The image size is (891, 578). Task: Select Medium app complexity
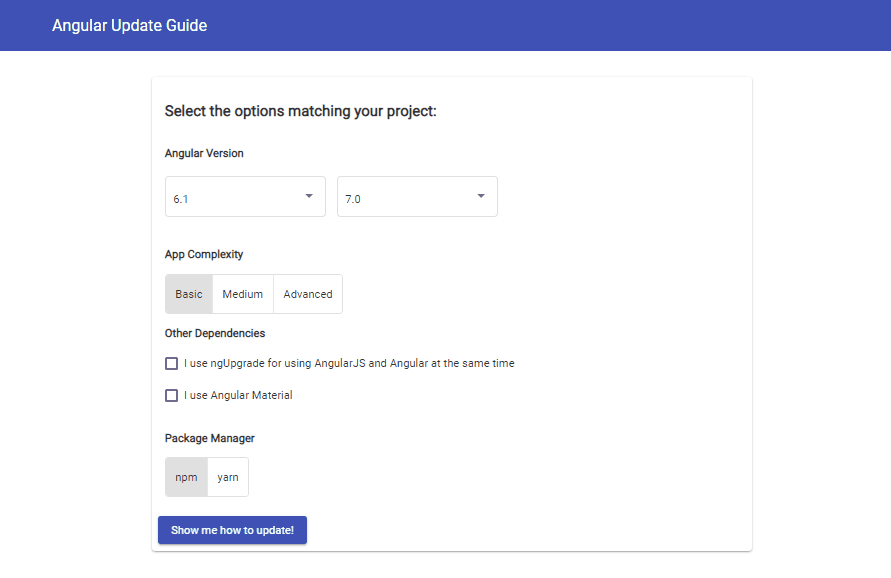click(243, 294)
